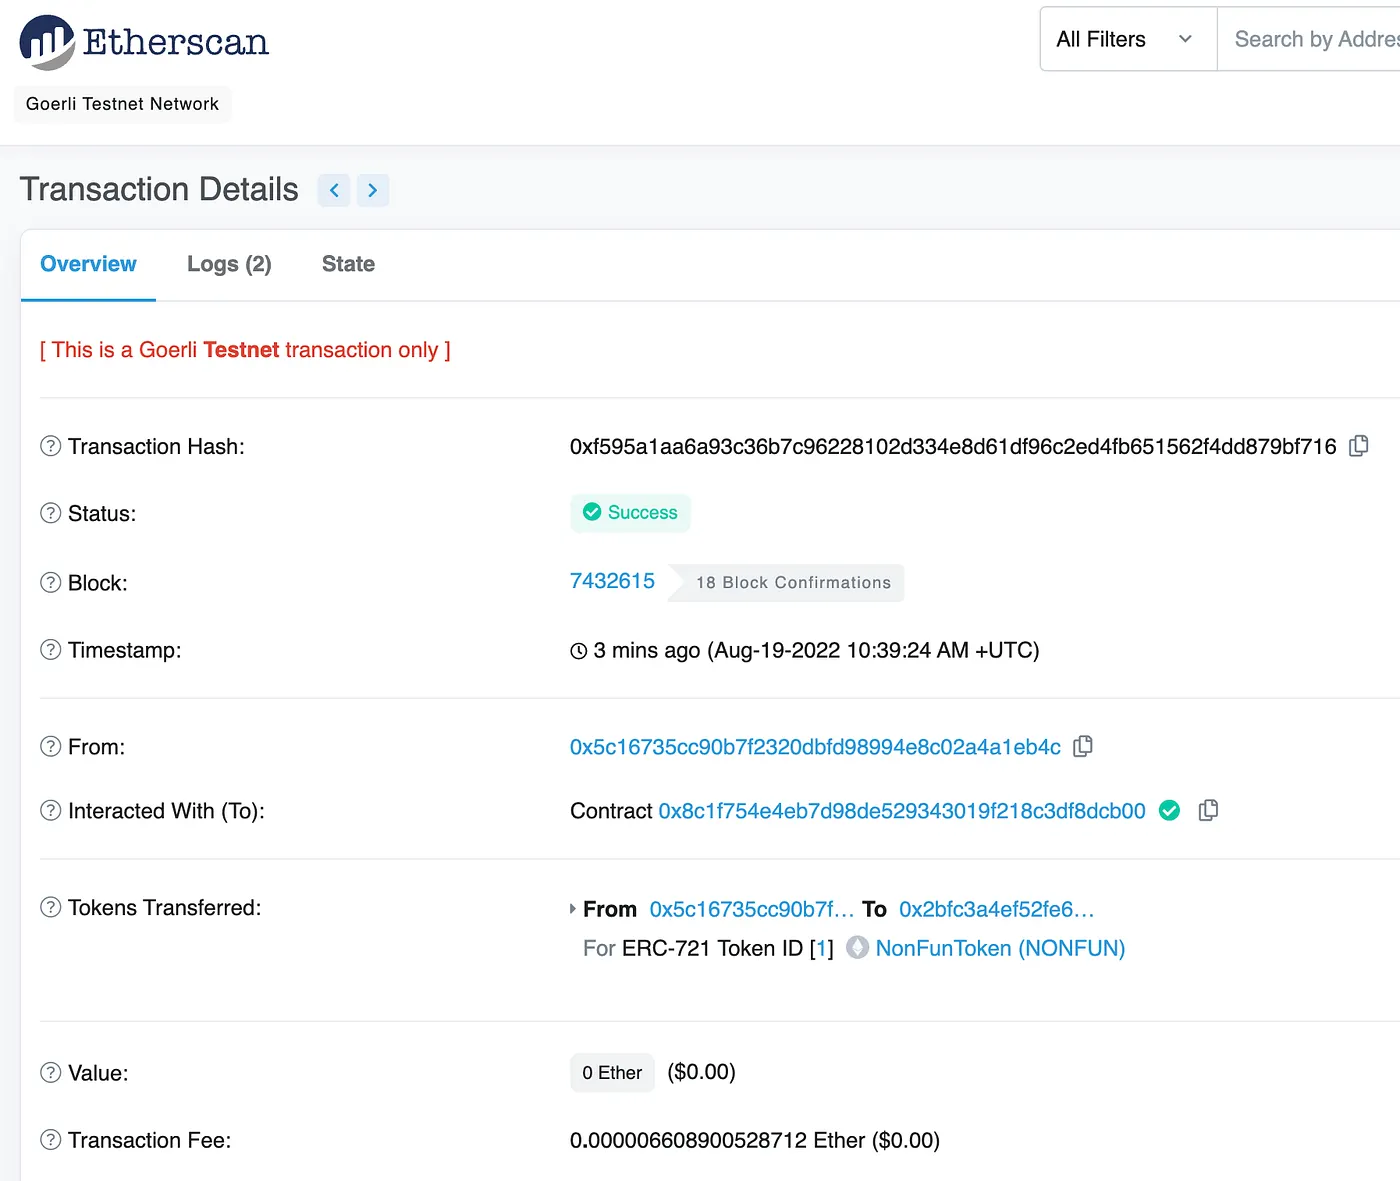Copy the From address
Image resolution: width=1400 pixels, height=1181 pixels.
pyautogui.click(x=1082, y=747)
